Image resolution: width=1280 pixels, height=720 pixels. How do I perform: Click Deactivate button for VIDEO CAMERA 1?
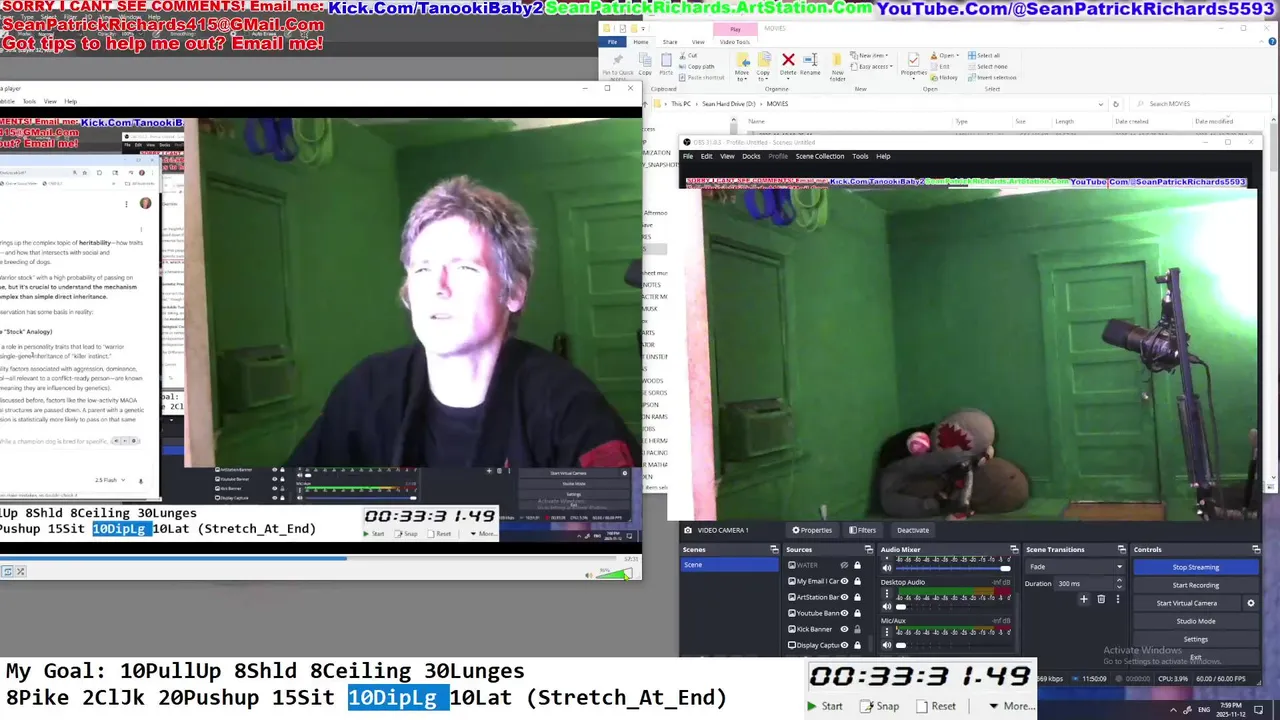click(913, 530)
